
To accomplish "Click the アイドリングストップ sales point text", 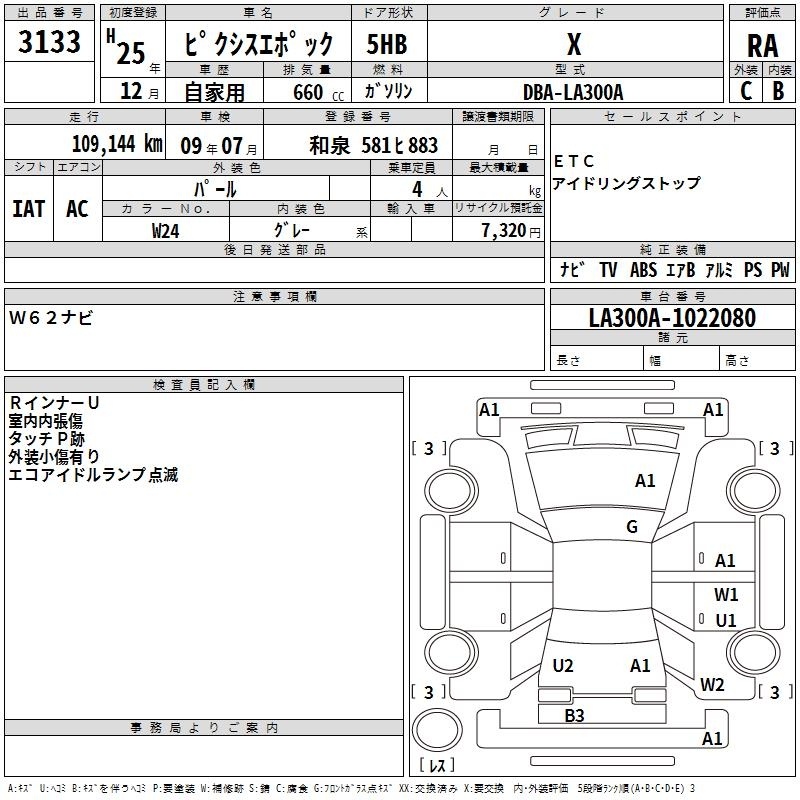I will click(626, 183).
